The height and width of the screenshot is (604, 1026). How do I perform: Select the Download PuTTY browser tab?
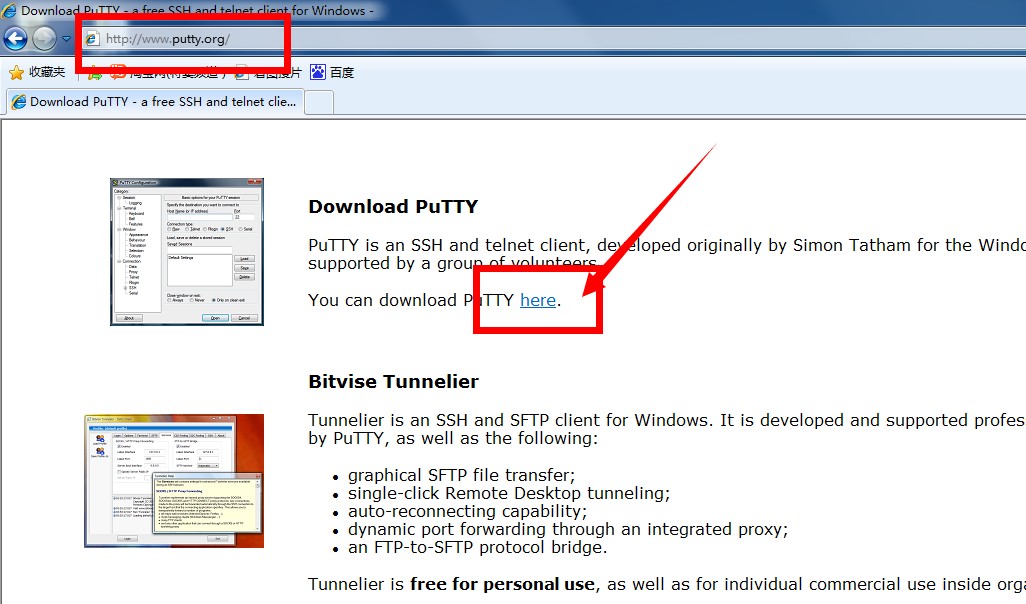(155, 101)
